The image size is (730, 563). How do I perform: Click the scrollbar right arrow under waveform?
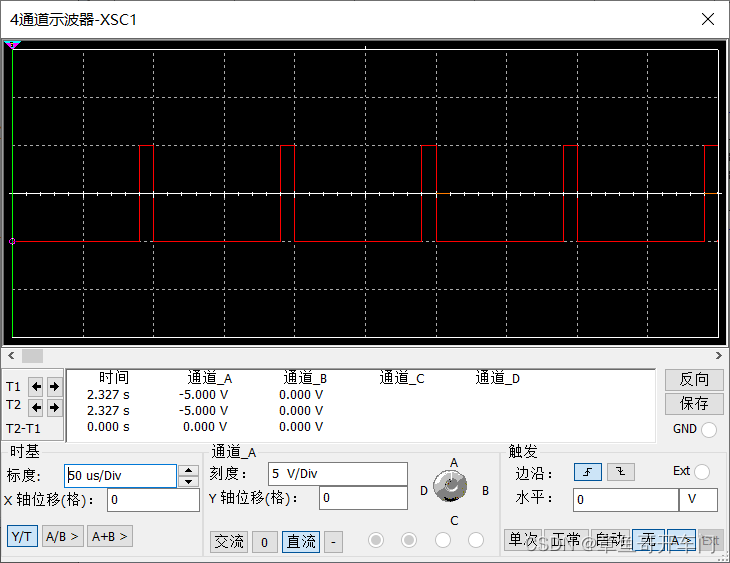pos(718,356)
